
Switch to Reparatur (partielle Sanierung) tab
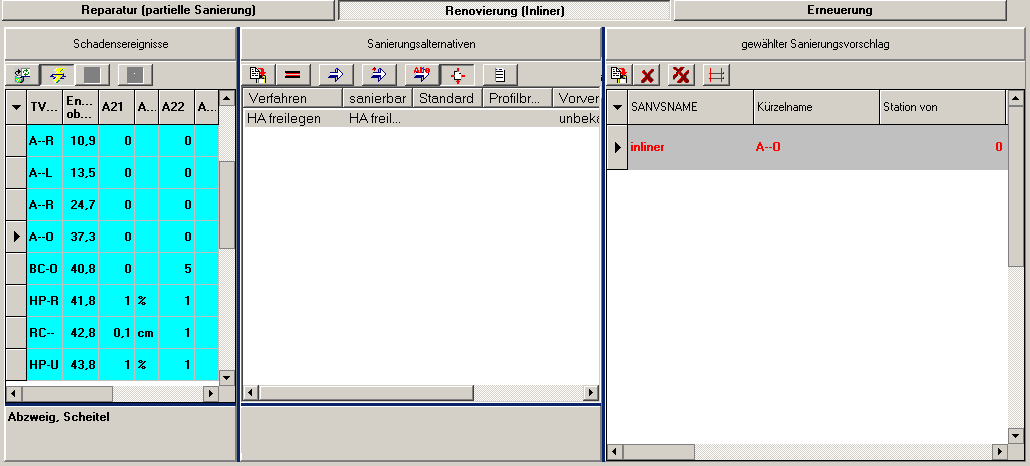point(168,10)
